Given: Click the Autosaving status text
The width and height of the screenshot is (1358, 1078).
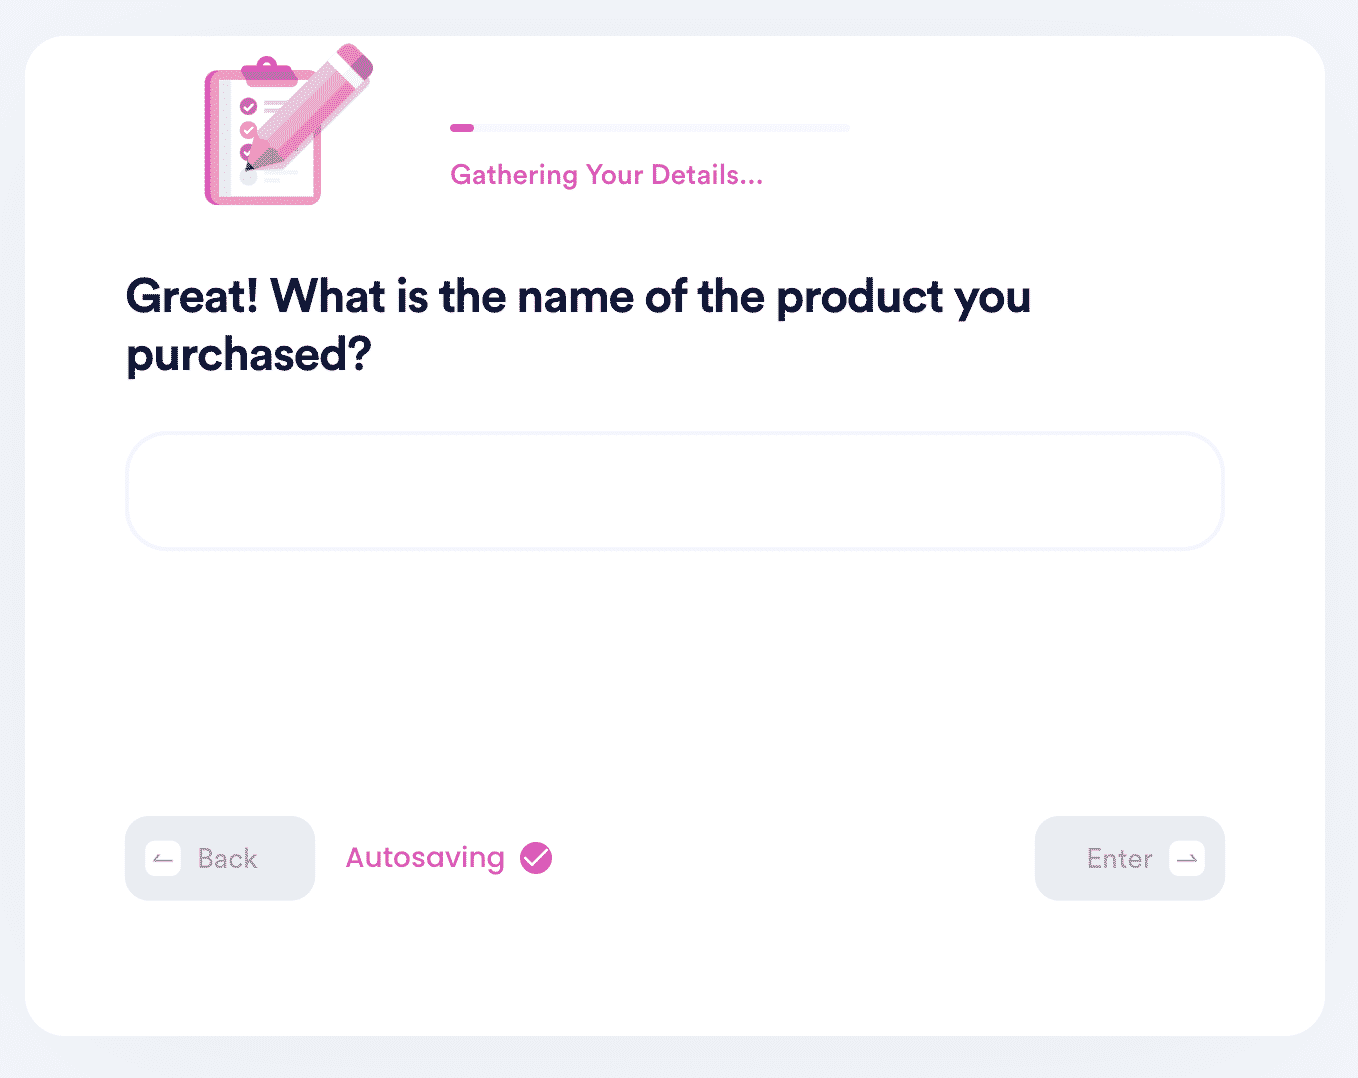Looking at the screenshot, I should [x=425, y=858].
